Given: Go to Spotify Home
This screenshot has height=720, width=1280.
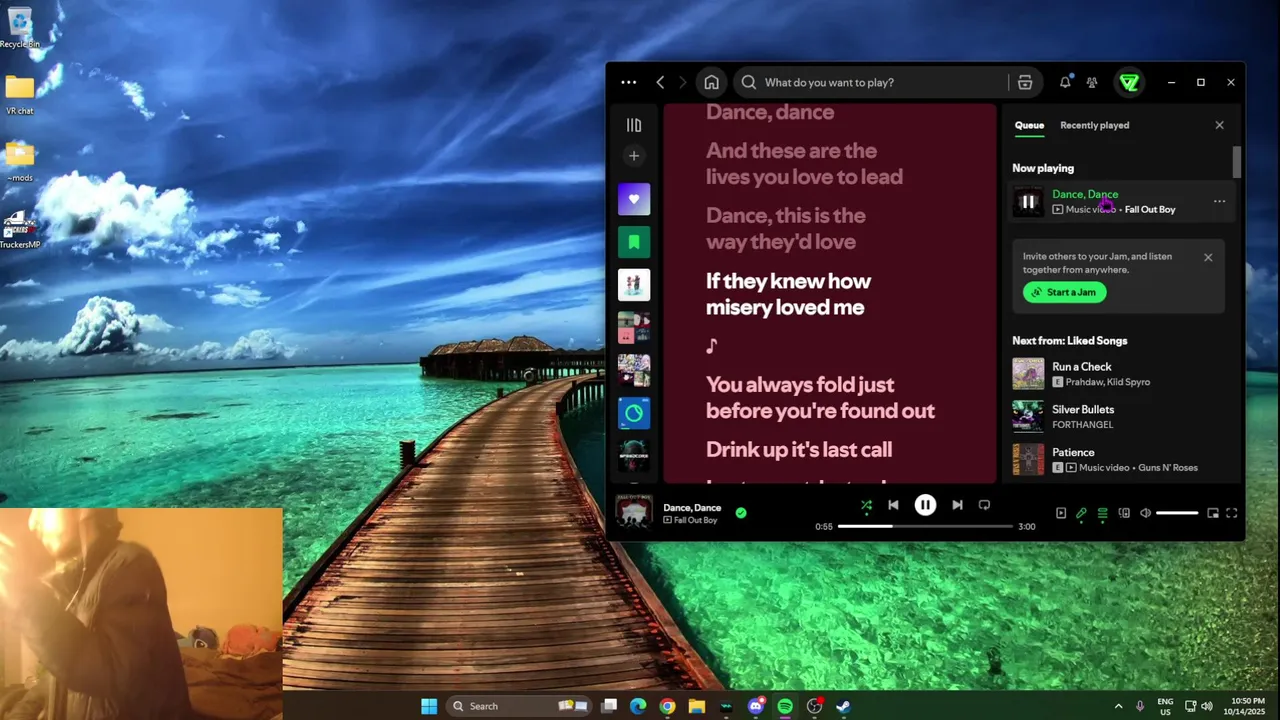Looking at the screenshot, I should (711, 82).
